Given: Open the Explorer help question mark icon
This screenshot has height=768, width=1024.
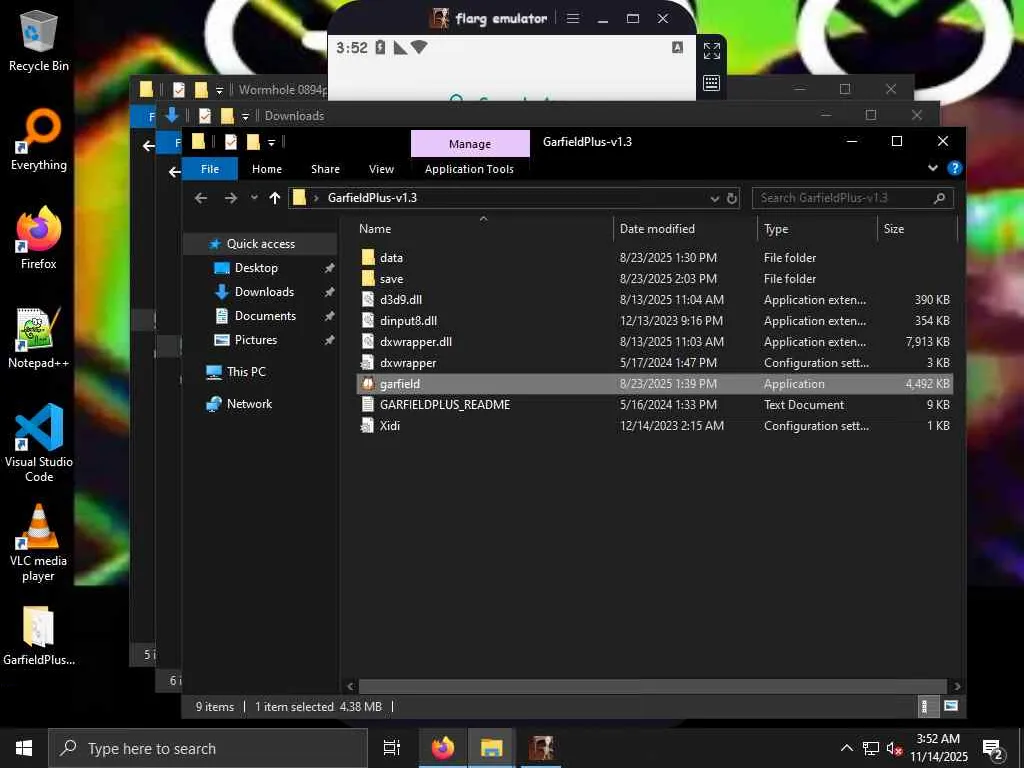Looking at the screenshot, I should tap(954, 168).
